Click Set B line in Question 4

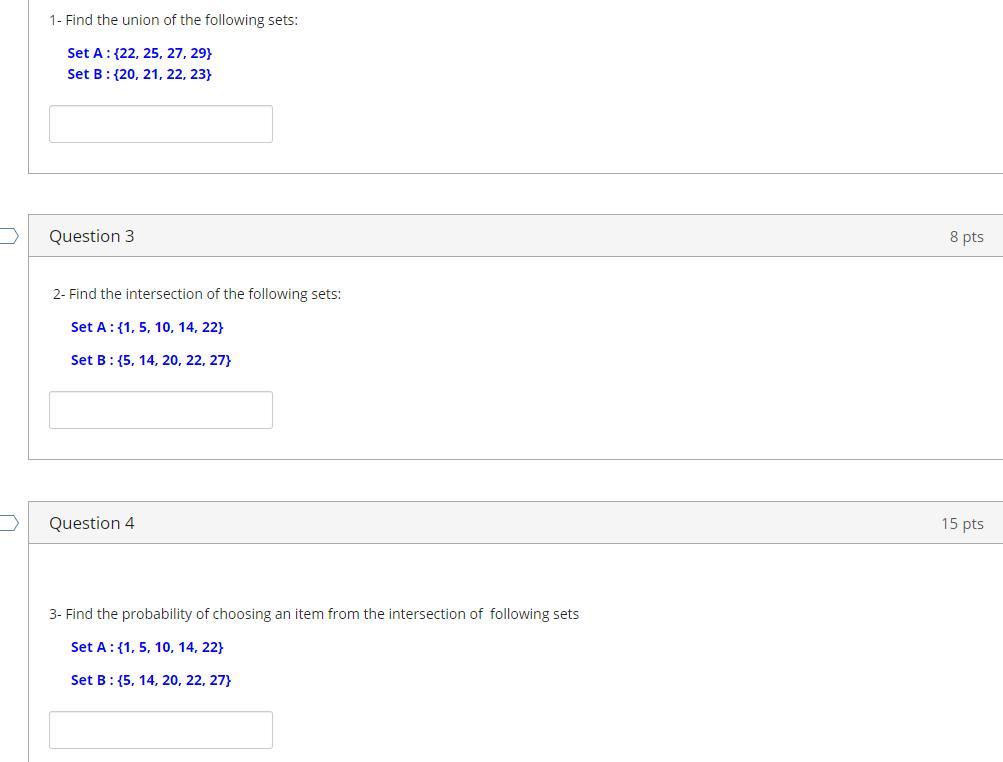(151, 680)
